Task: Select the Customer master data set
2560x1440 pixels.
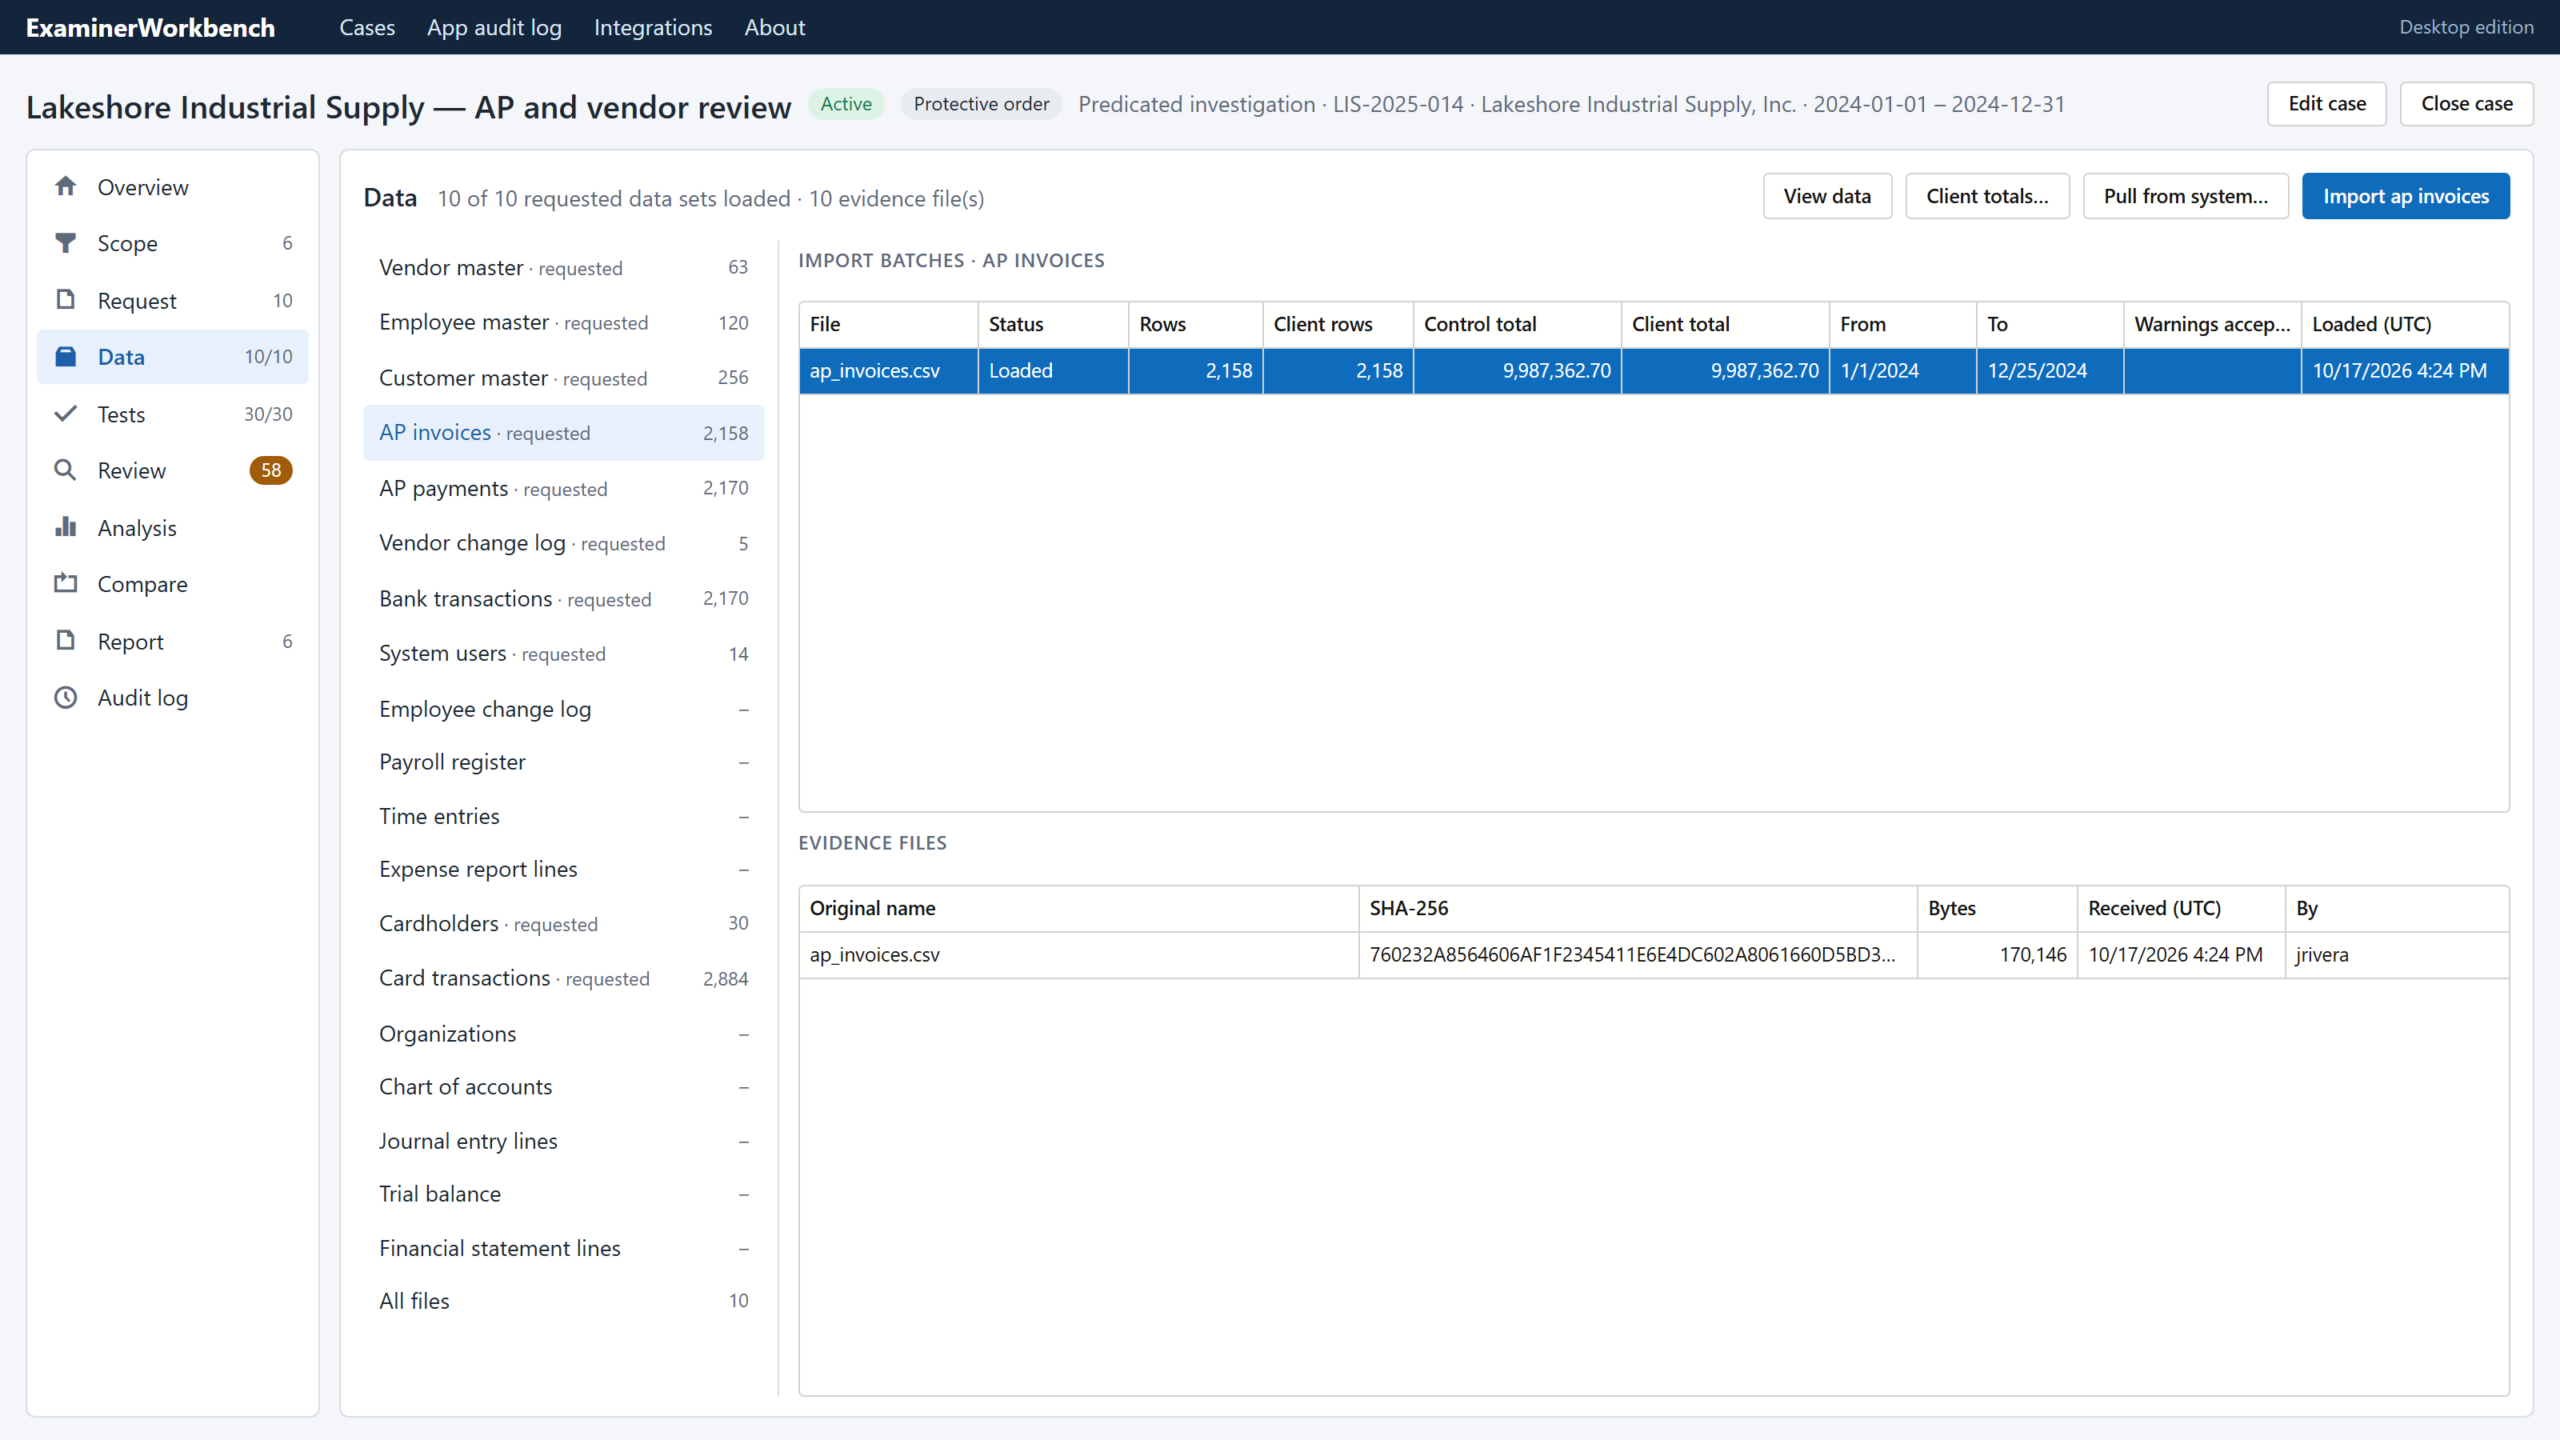Action: pyautogui.click(x=564, y=378)
